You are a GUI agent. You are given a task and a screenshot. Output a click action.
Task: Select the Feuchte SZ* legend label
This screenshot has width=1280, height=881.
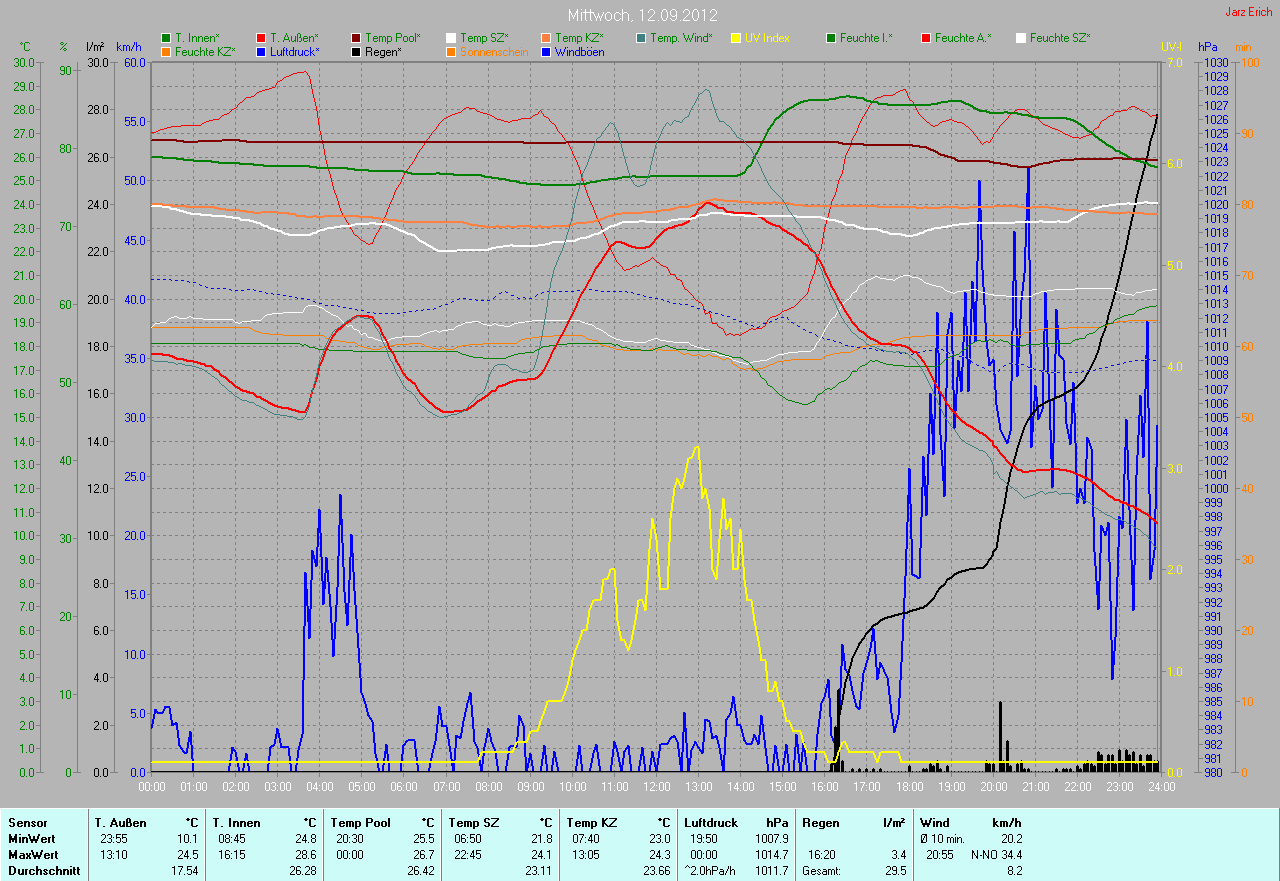click(1060, 38)
